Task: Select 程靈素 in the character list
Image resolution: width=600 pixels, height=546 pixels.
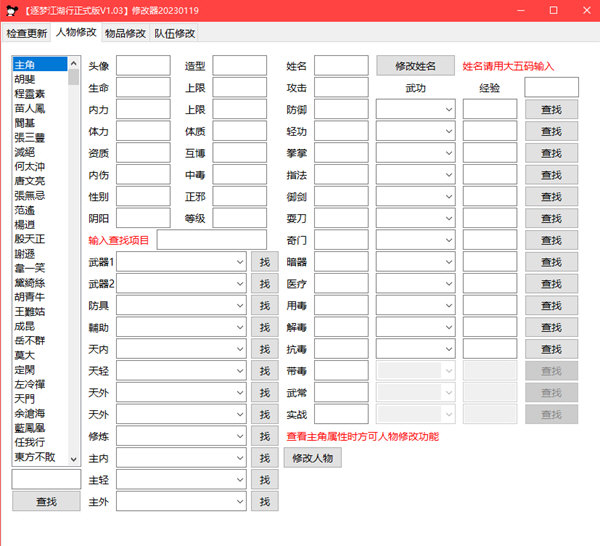Action: [x=40, y=94]
